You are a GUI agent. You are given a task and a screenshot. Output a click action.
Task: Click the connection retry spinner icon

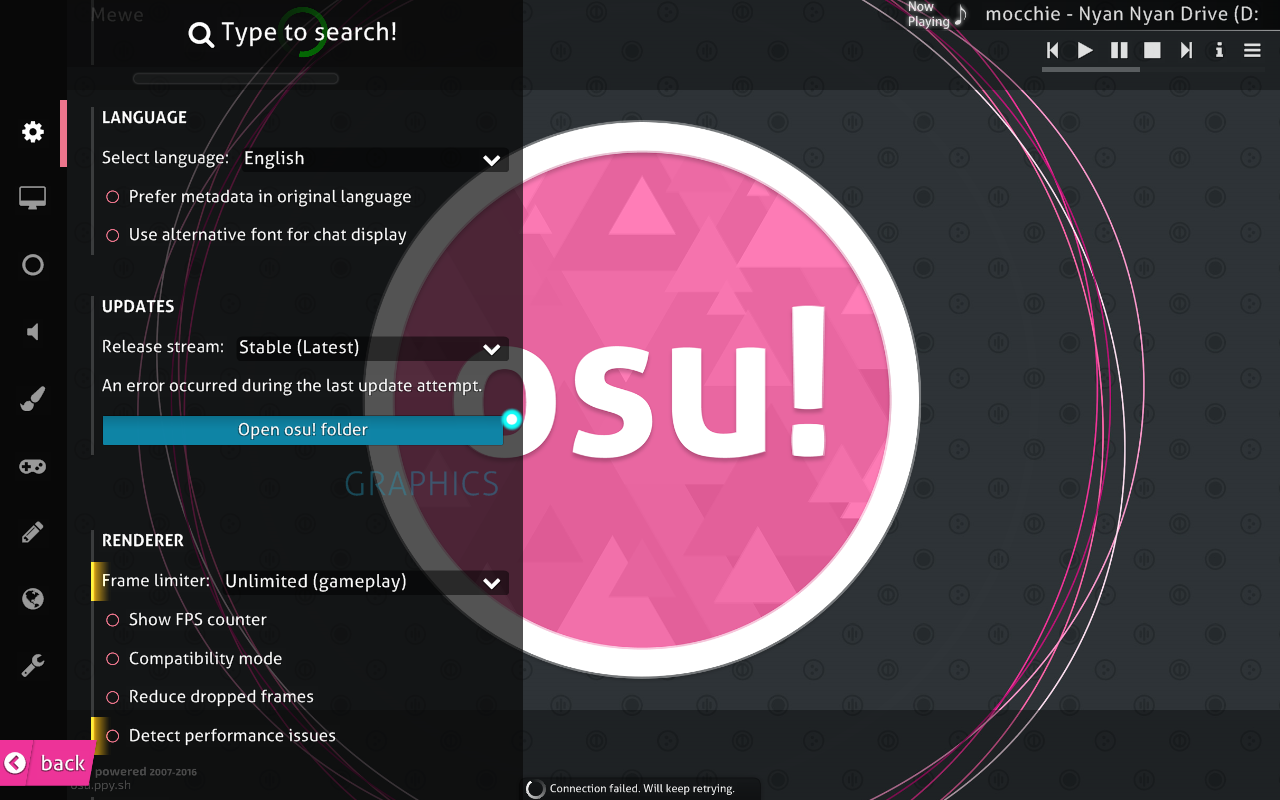tap(535, 789)
